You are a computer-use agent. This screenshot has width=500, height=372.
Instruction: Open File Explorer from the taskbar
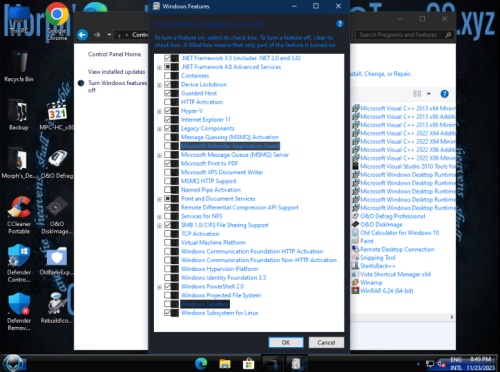(225, 363)
